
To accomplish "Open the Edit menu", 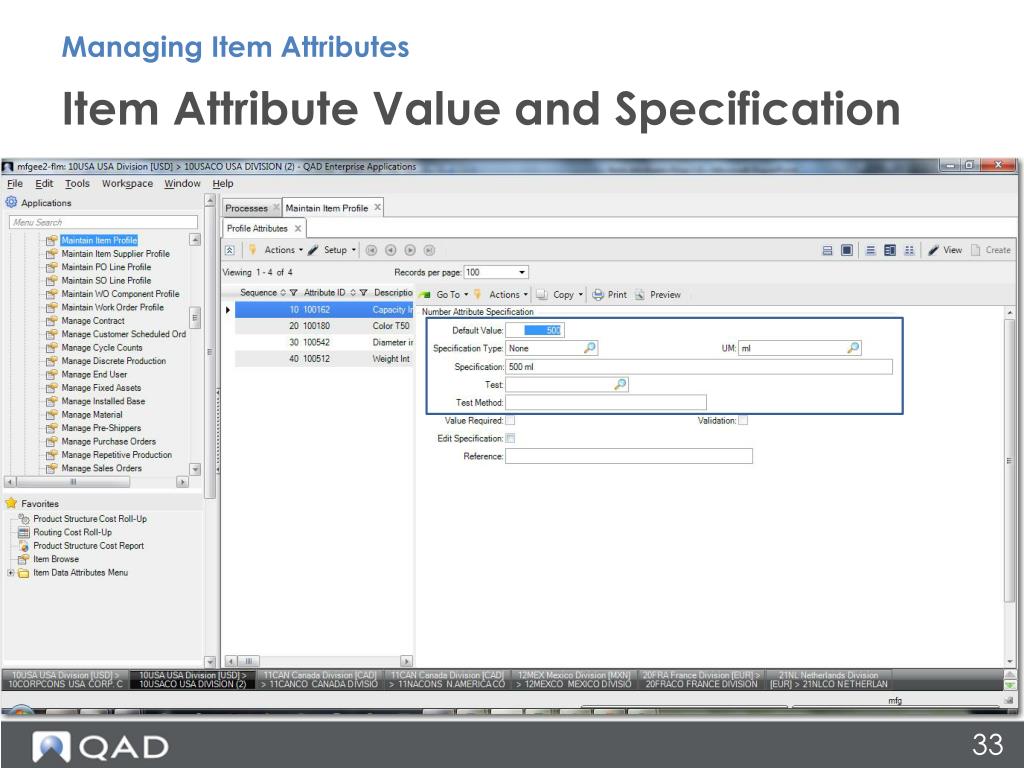I will pyautogui.click(x=44, y=184).
